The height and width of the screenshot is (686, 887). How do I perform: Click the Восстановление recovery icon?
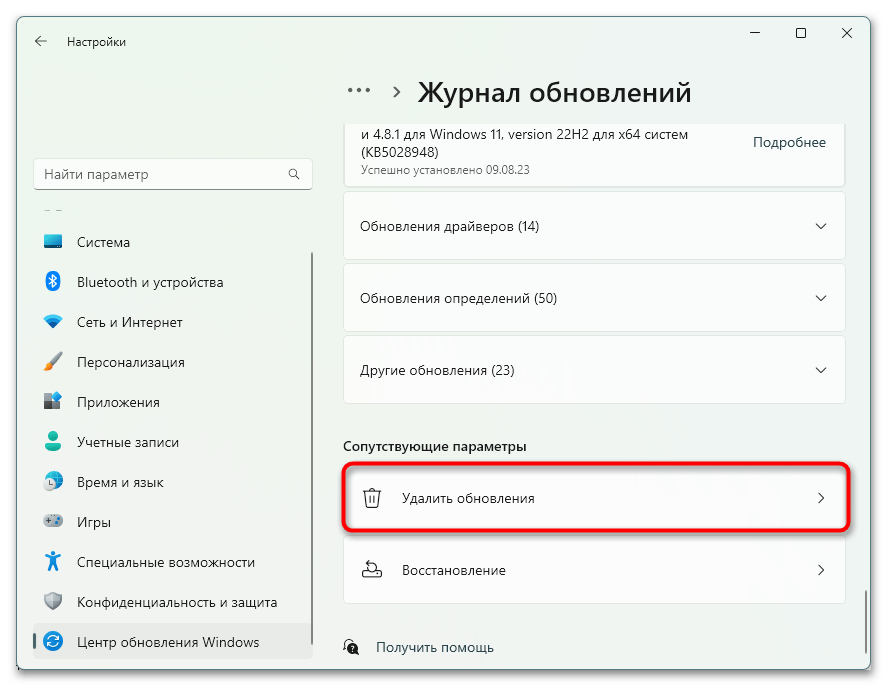(372, 569)
